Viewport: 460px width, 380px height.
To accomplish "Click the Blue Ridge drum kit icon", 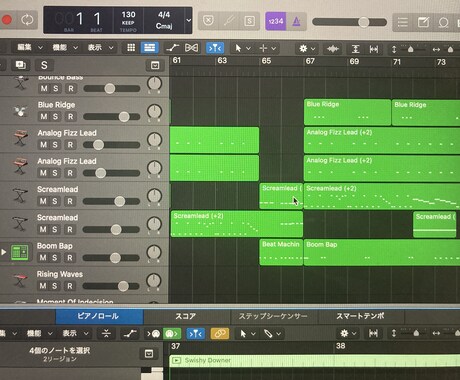I will [x=20, y=112].
